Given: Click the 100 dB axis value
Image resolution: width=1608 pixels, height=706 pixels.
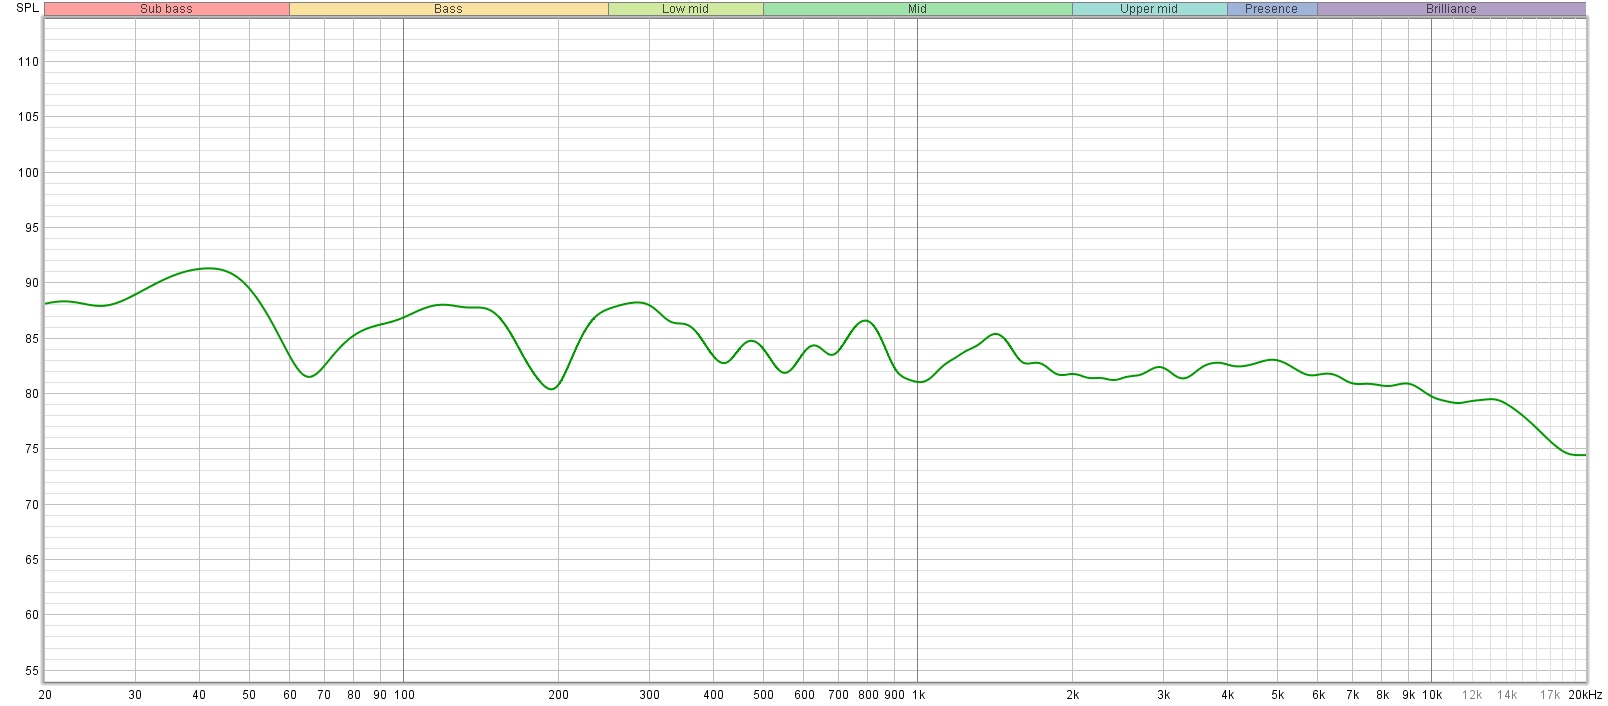Looking at the screenshot, I should [28, 173].
